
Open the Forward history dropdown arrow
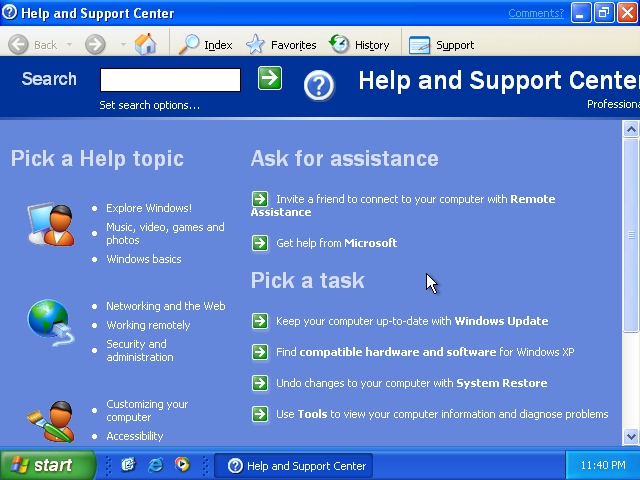tap(123, 44)
